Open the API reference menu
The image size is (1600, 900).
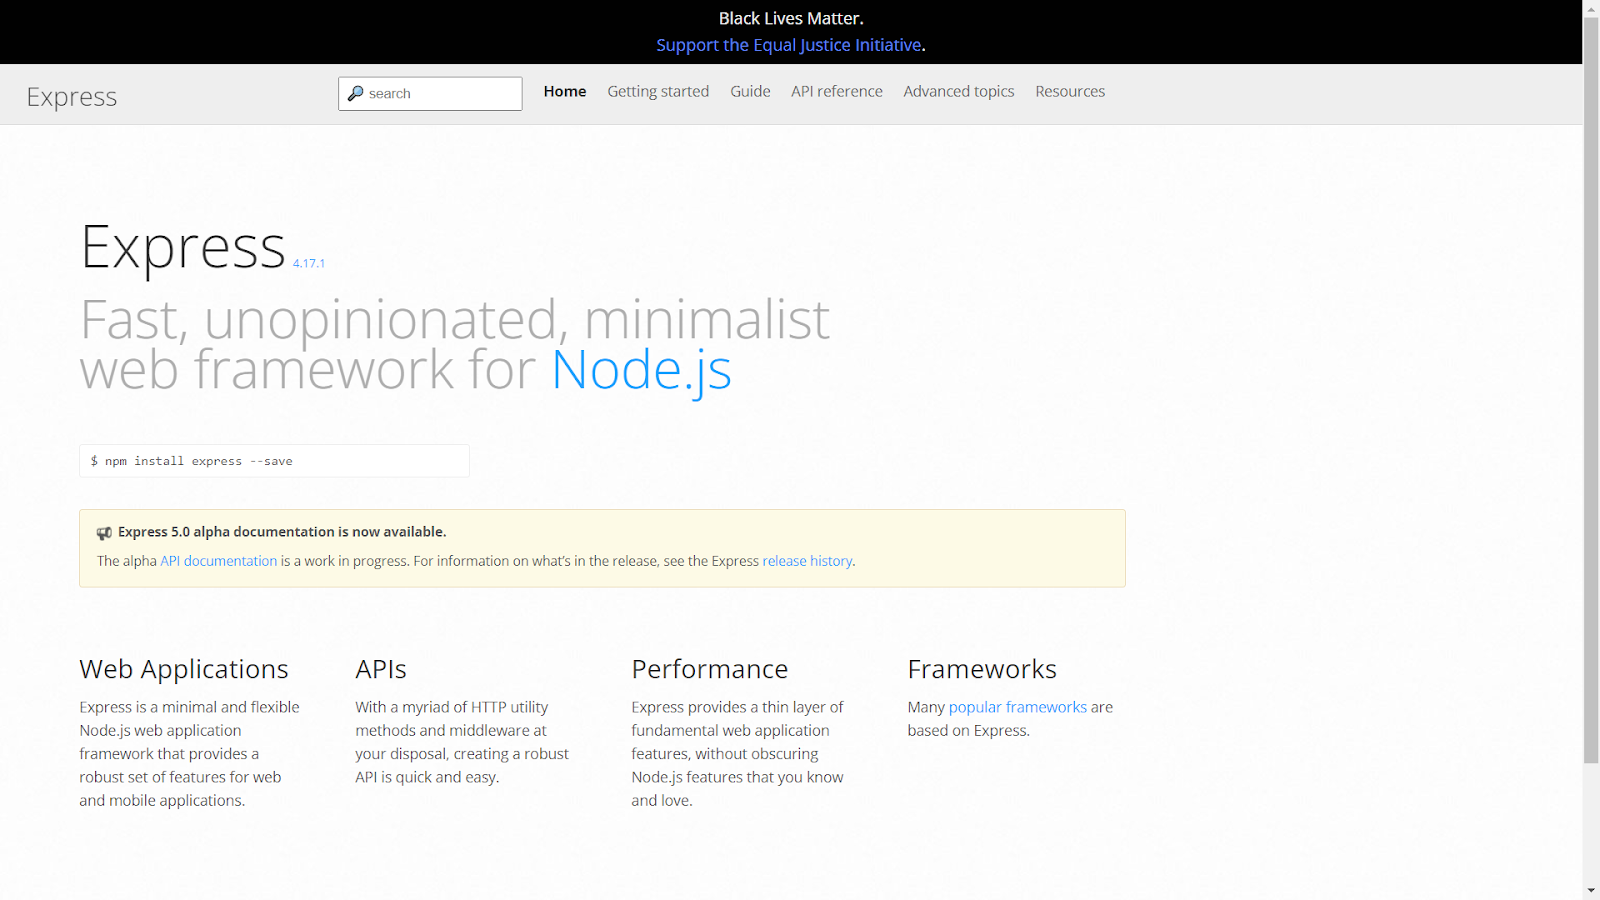(837, 91)
